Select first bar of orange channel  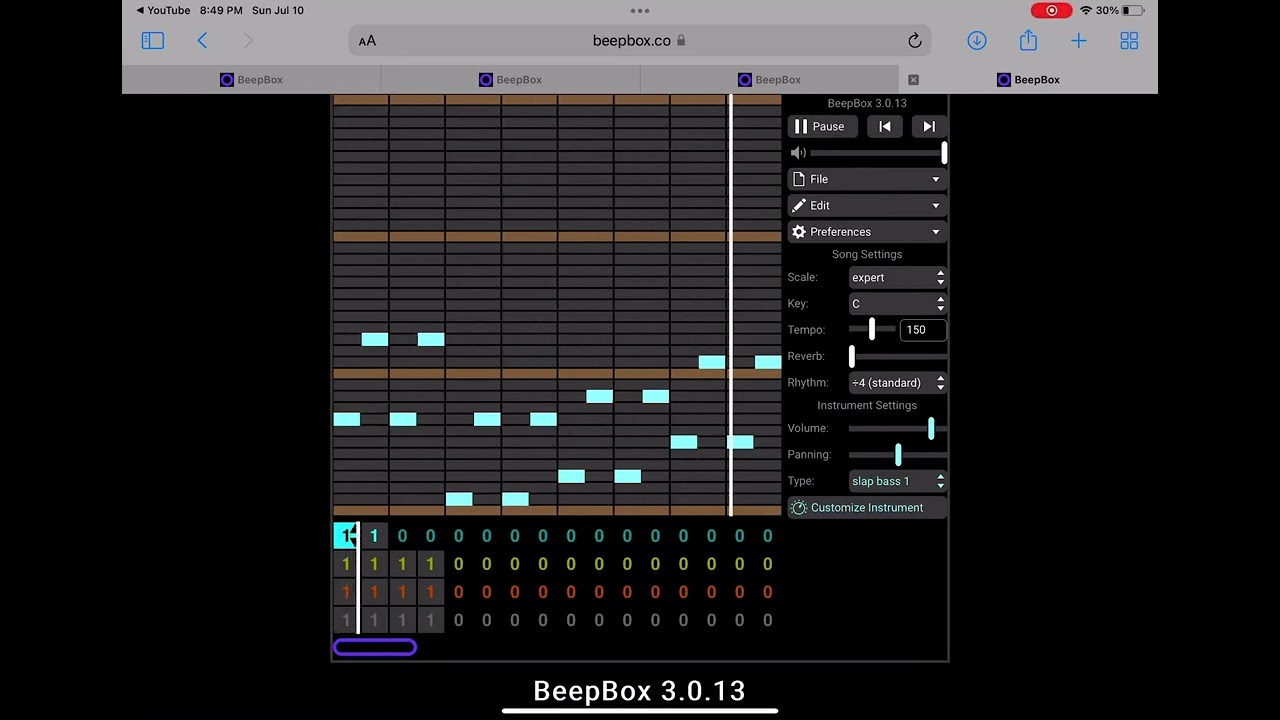pos(346,592)
